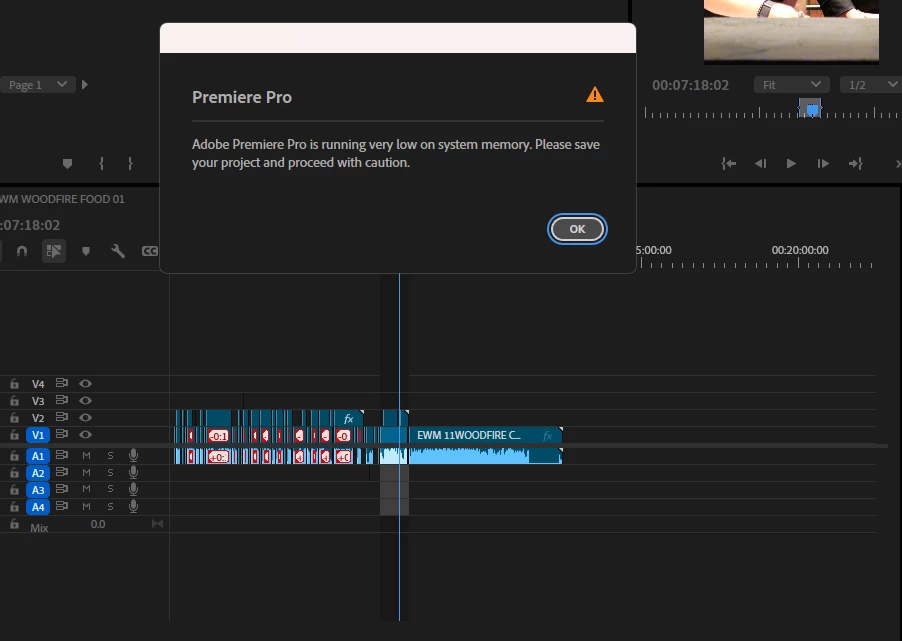902x641 pixels.
Task: Click the play arrow beside Page 1
Action: (x=85, y=85)
